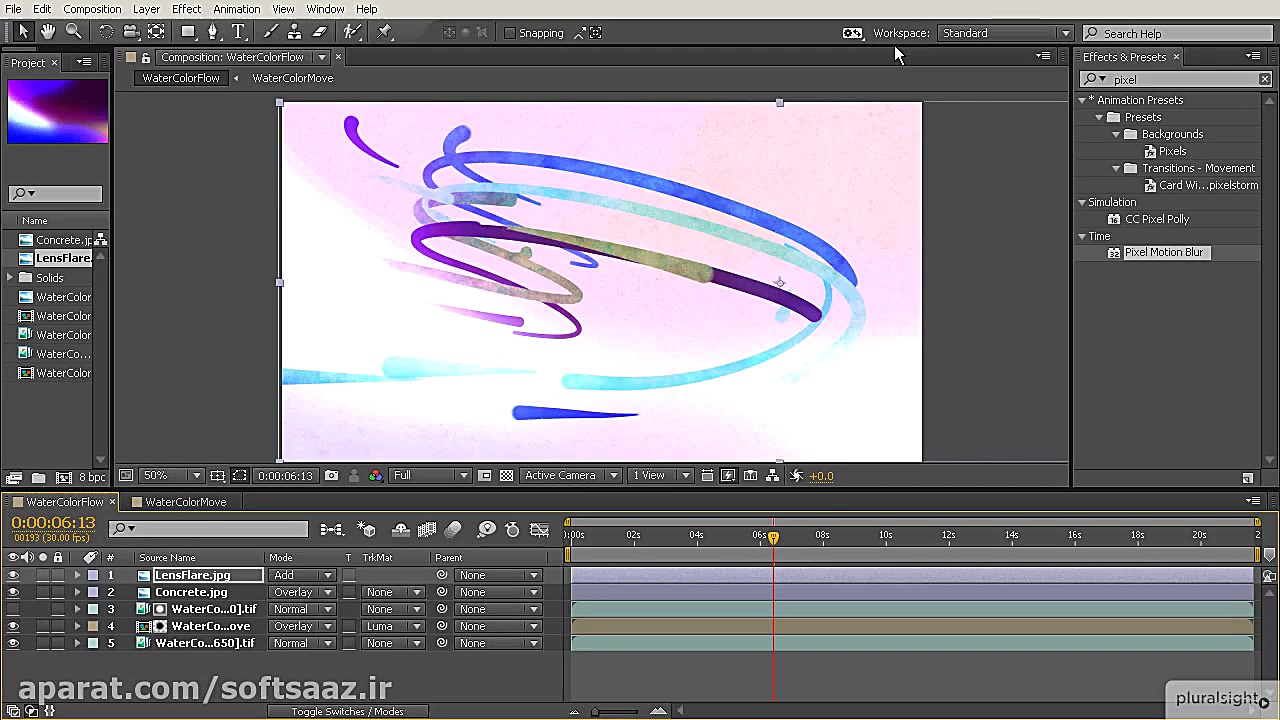Select the Horizontal Type tool
Screen dimensions: 1280x720
tap(239, 32)
